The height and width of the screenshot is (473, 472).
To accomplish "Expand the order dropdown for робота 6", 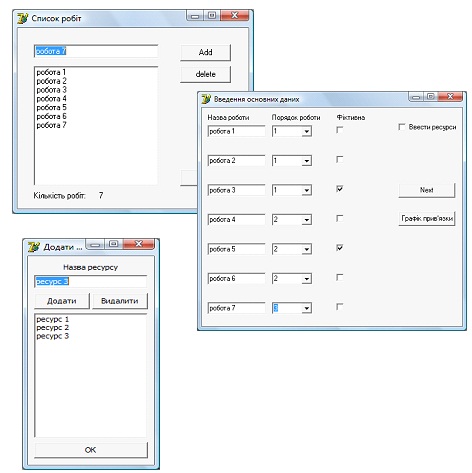I will point(306,279).
